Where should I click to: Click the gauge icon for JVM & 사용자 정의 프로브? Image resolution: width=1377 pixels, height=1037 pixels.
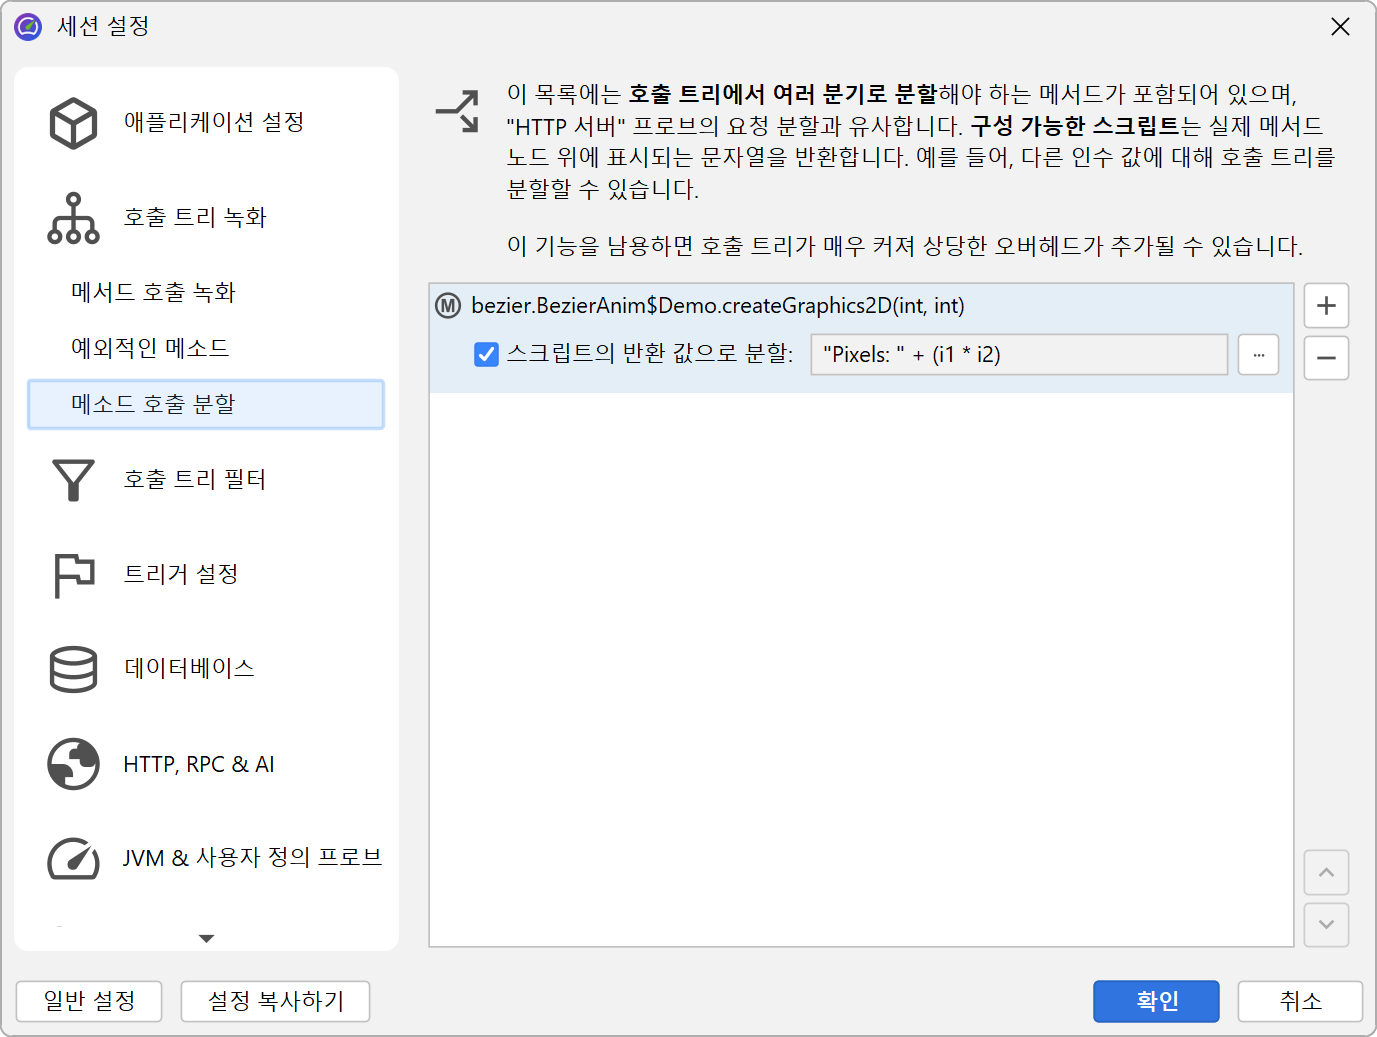[73, 858]
